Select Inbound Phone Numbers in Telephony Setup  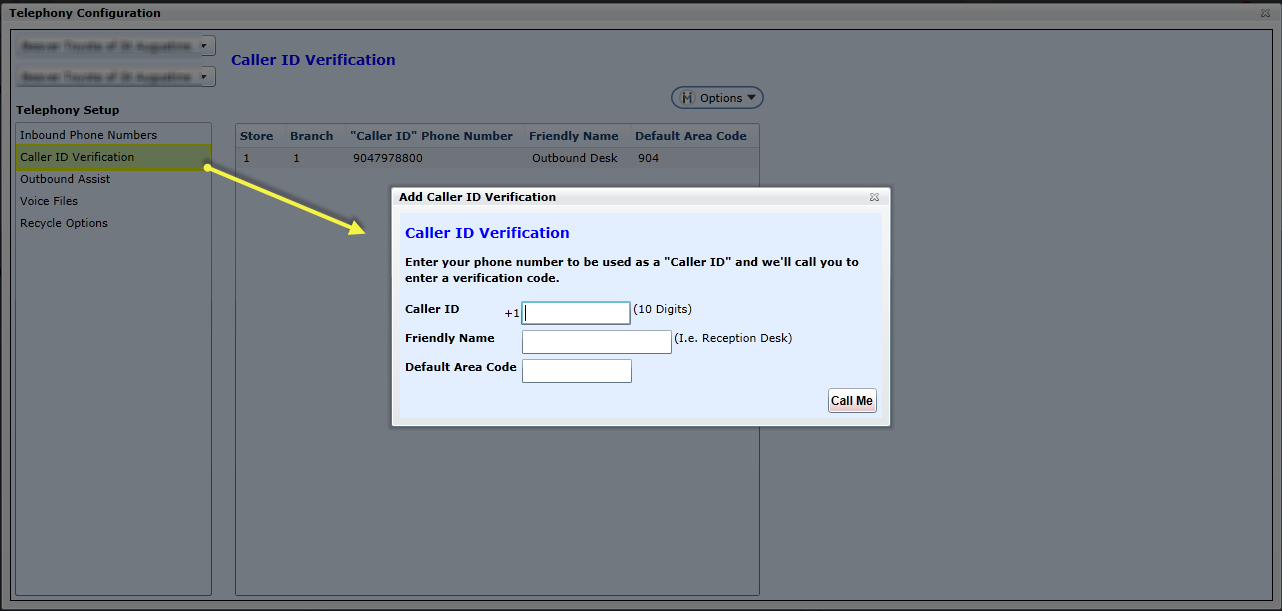(x=88, y=135)
